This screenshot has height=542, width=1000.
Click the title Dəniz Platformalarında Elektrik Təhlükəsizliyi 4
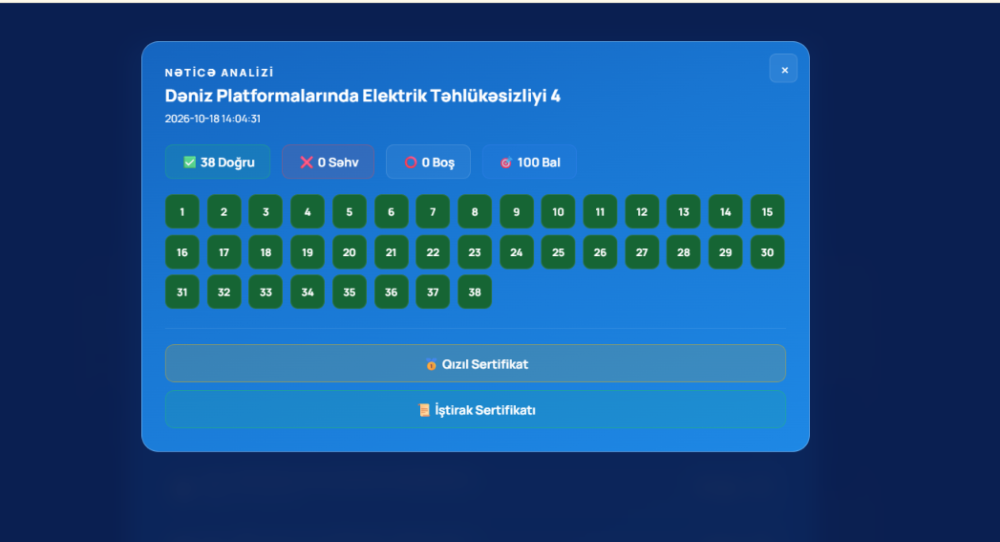(x=362, y=96)
